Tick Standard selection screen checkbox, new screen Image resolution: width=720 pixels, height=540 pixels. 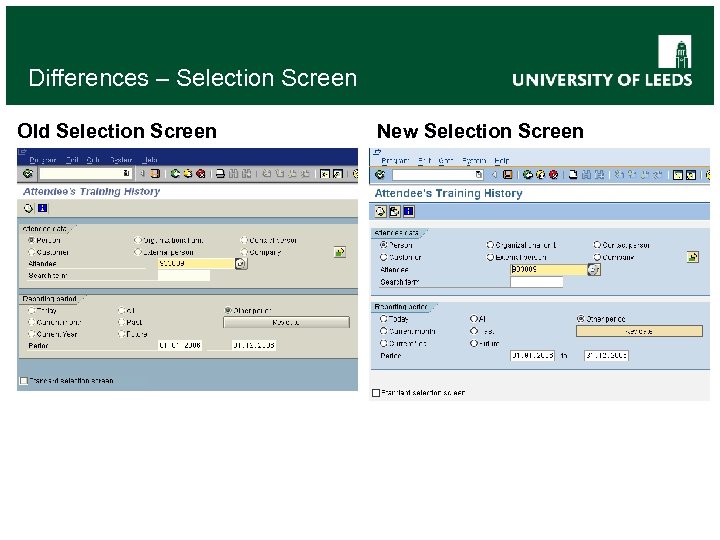coord(376,393)
